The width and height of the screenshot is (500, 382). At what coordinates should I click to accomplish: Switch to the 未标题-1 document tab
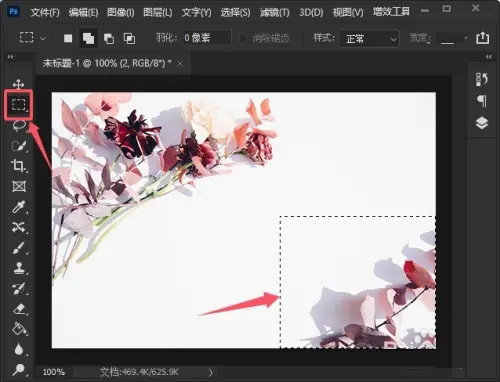click(x=107, y=63)
